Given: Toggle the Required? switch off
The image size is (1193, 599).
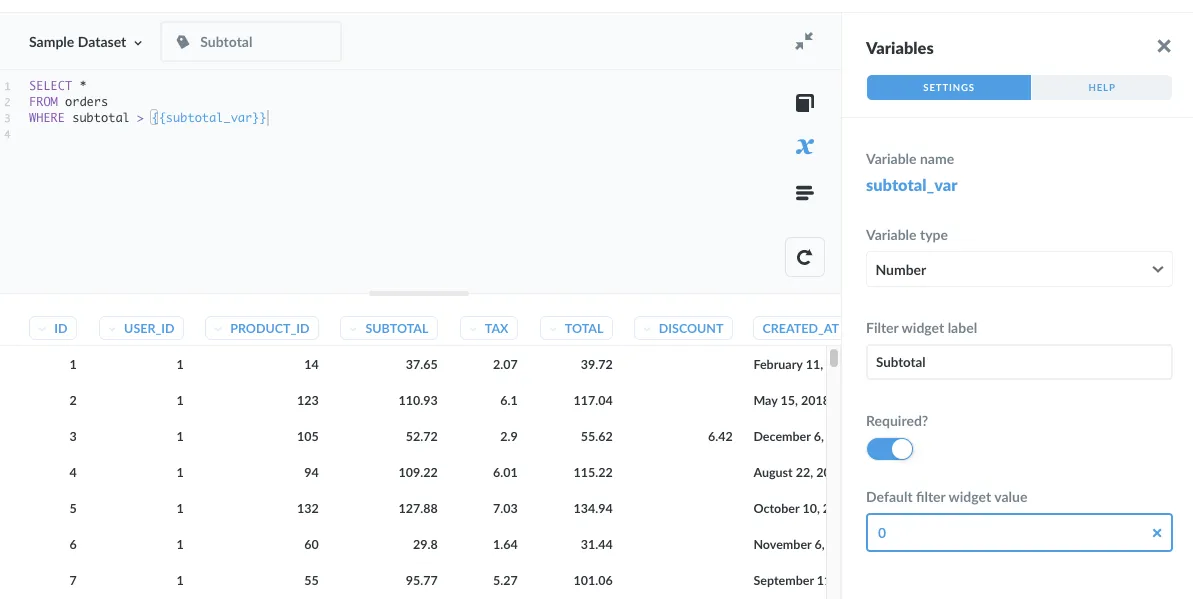Looking at the screenshot, I should [x=890, y=448].
